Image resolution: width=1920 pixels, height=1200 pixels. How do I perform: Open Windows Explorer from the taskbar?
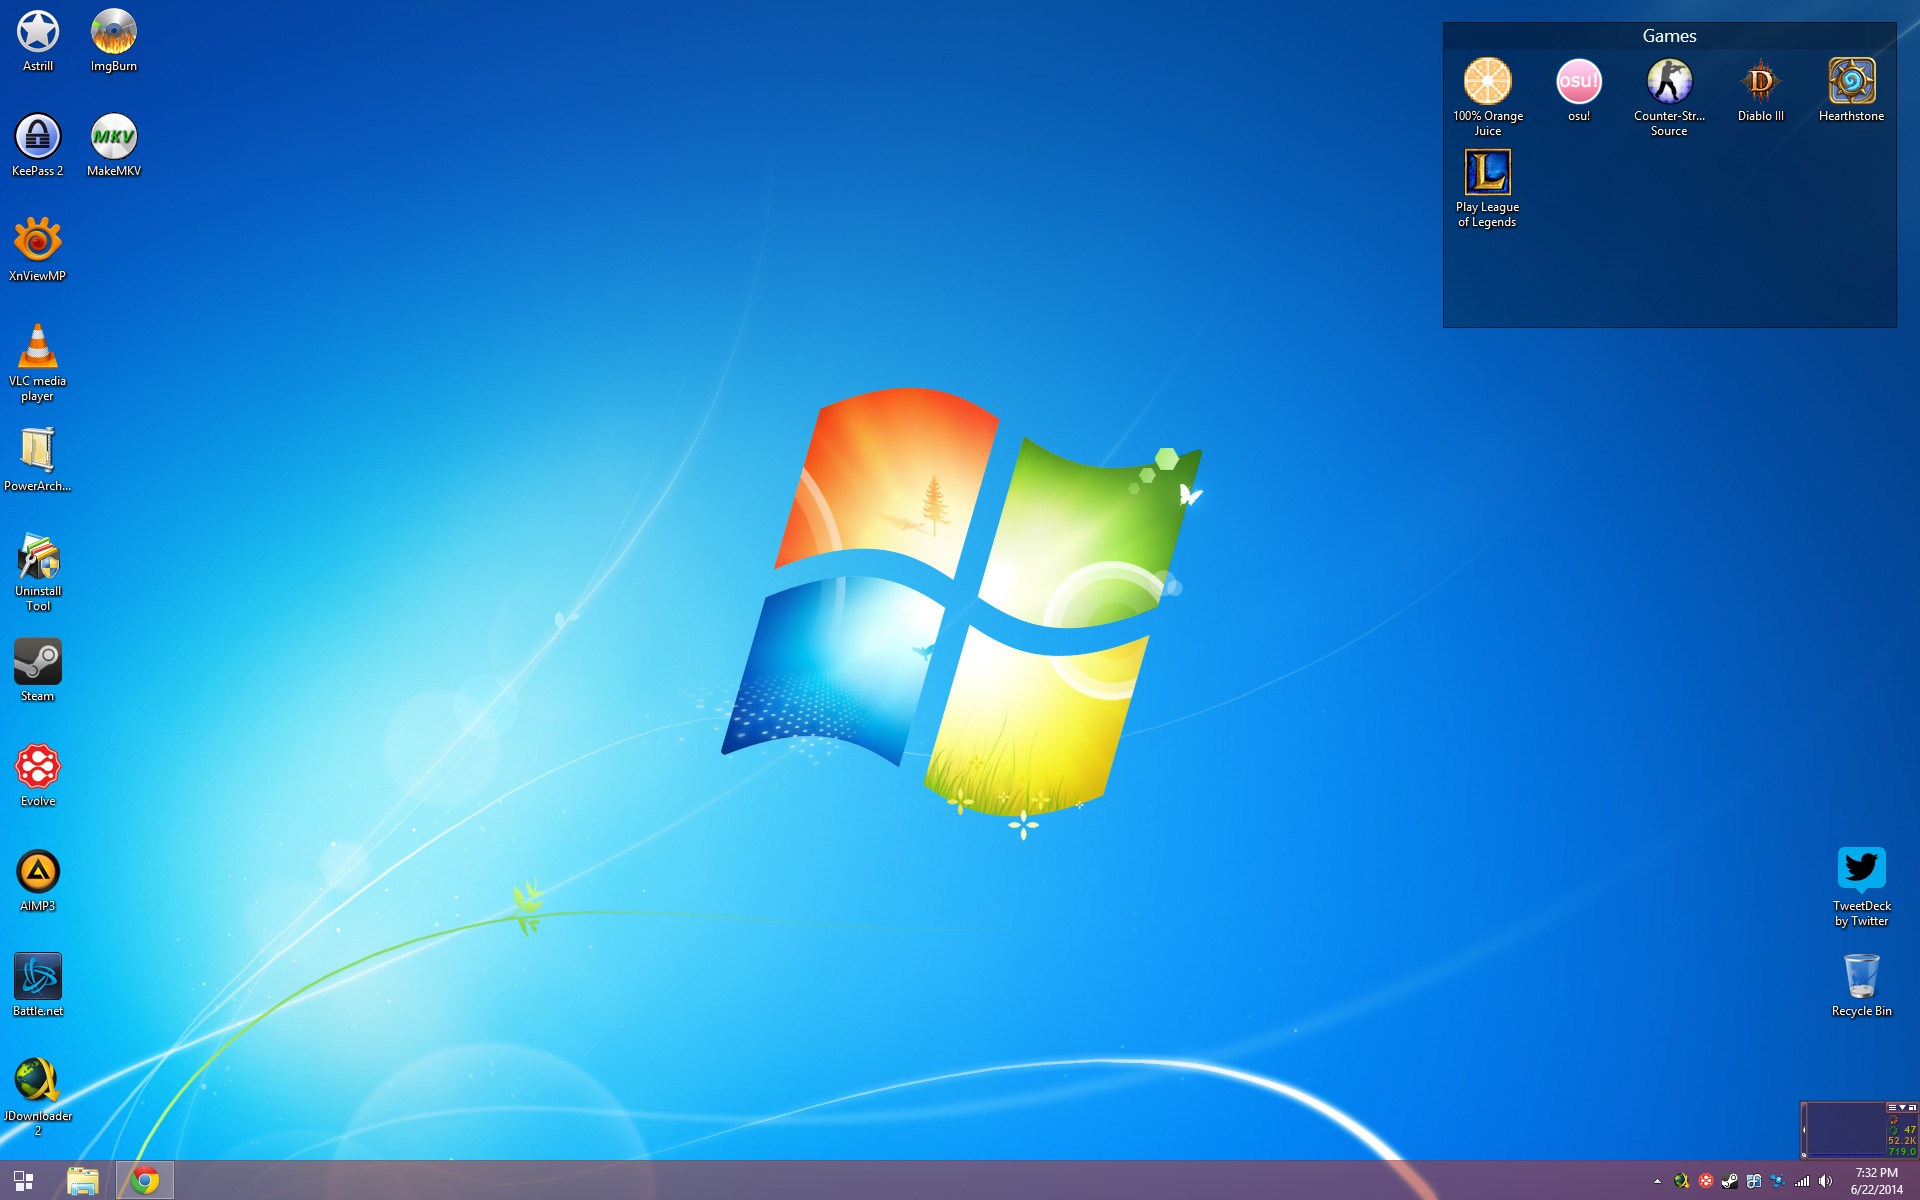[x=84, y=1180]
